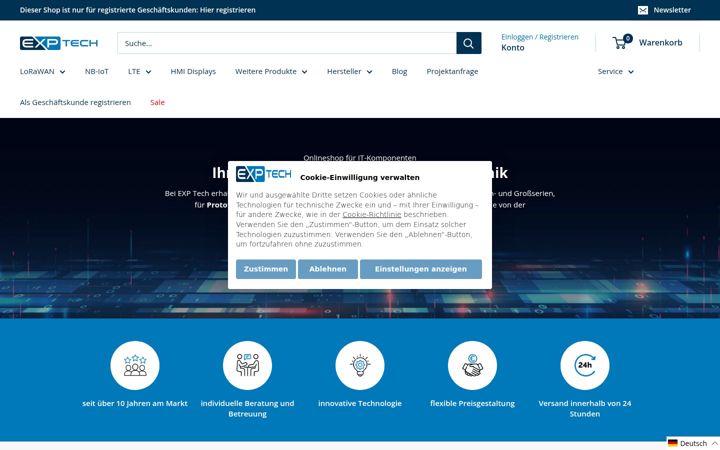Reject cookies with Ablehnen button

pos(328,269)
